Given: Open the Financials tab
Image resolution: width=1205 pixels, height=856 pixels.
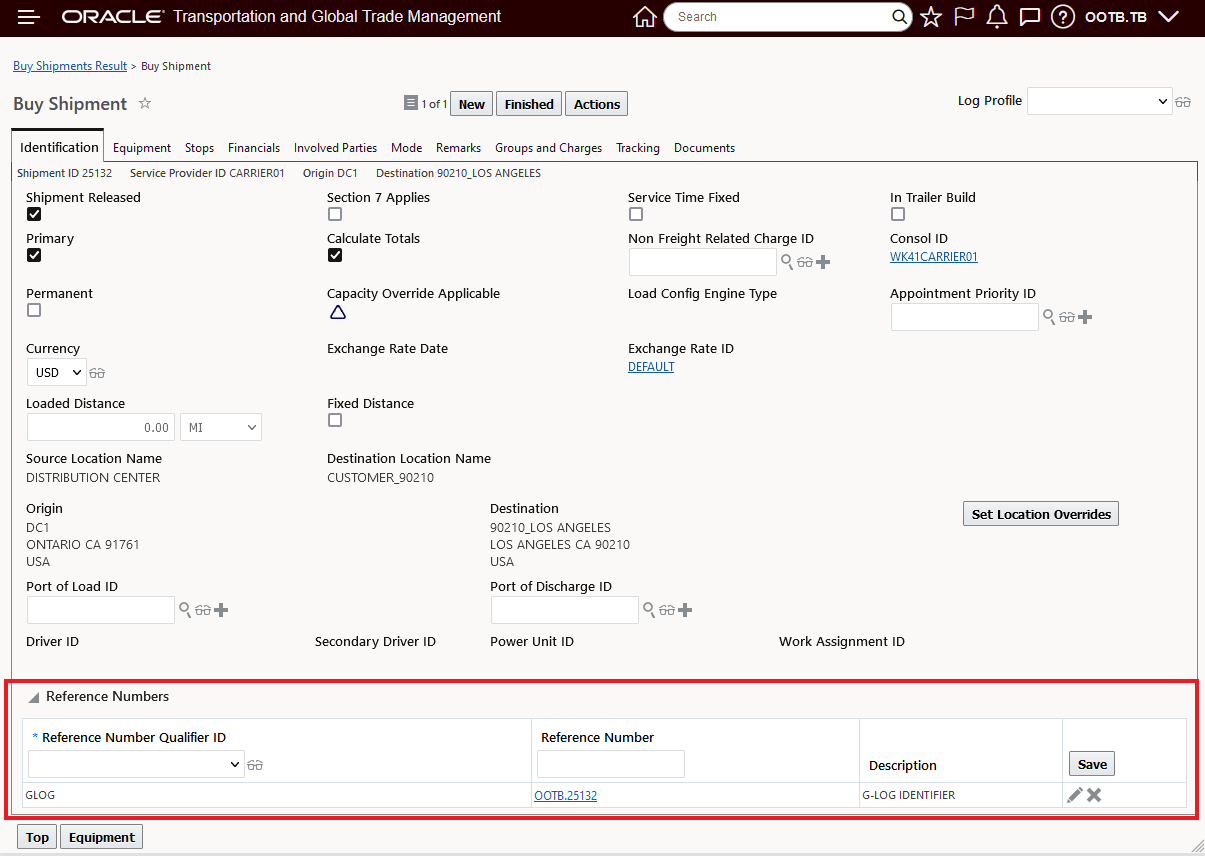Looking at the screenshot, I should 254,147.
